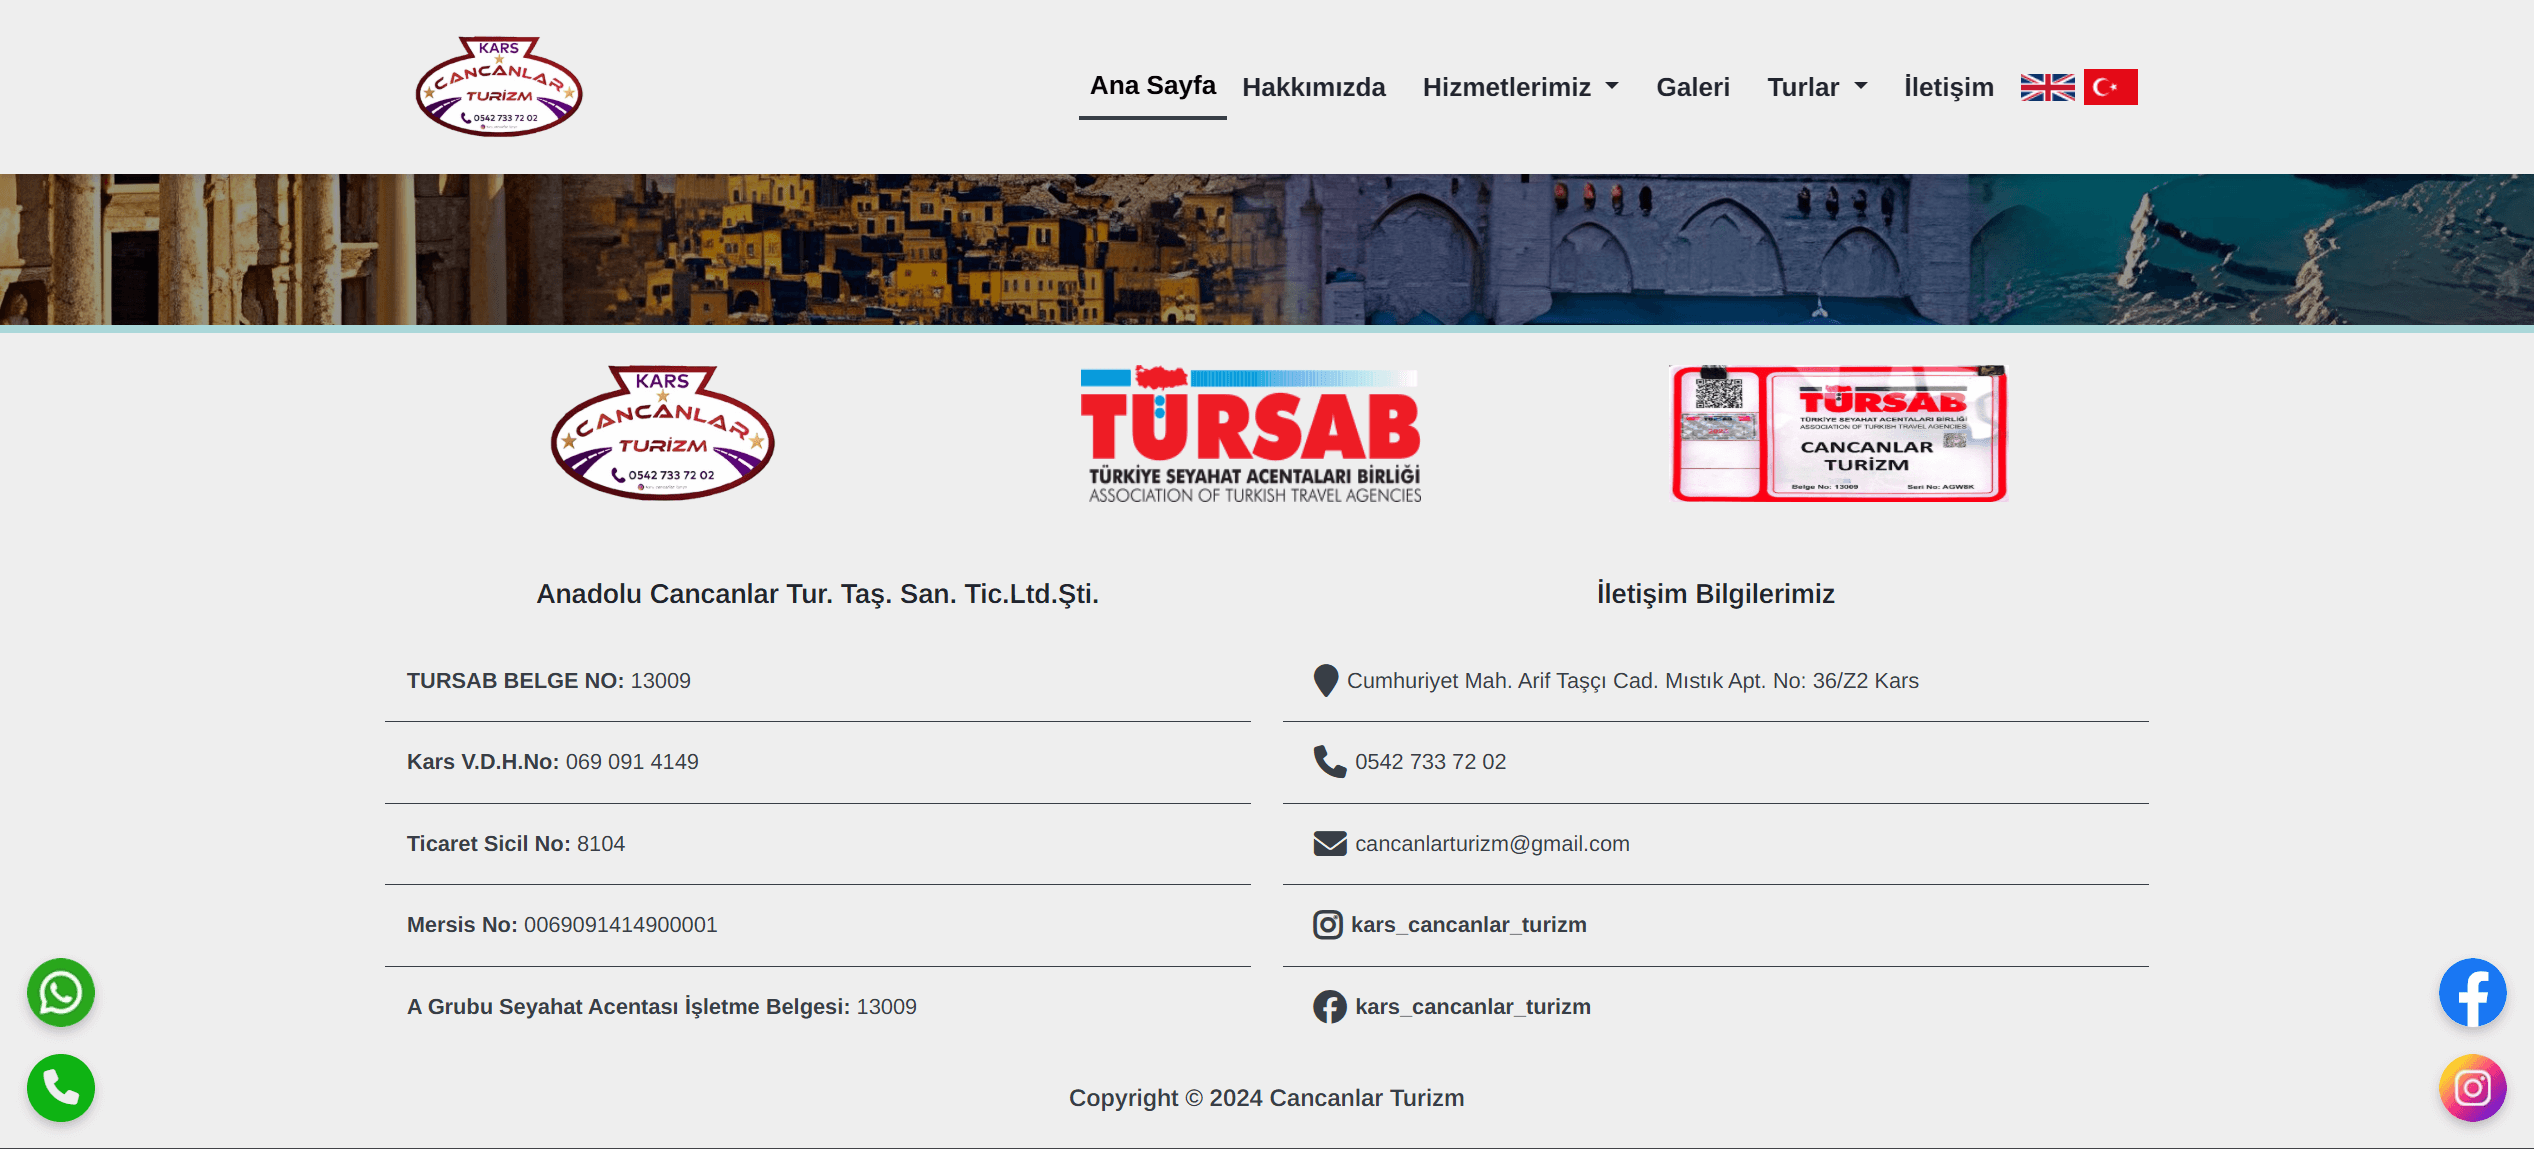Screen dimensions: 2534x1149
Task: Click Instagram icon in contact list
Action: [1328, 924]
